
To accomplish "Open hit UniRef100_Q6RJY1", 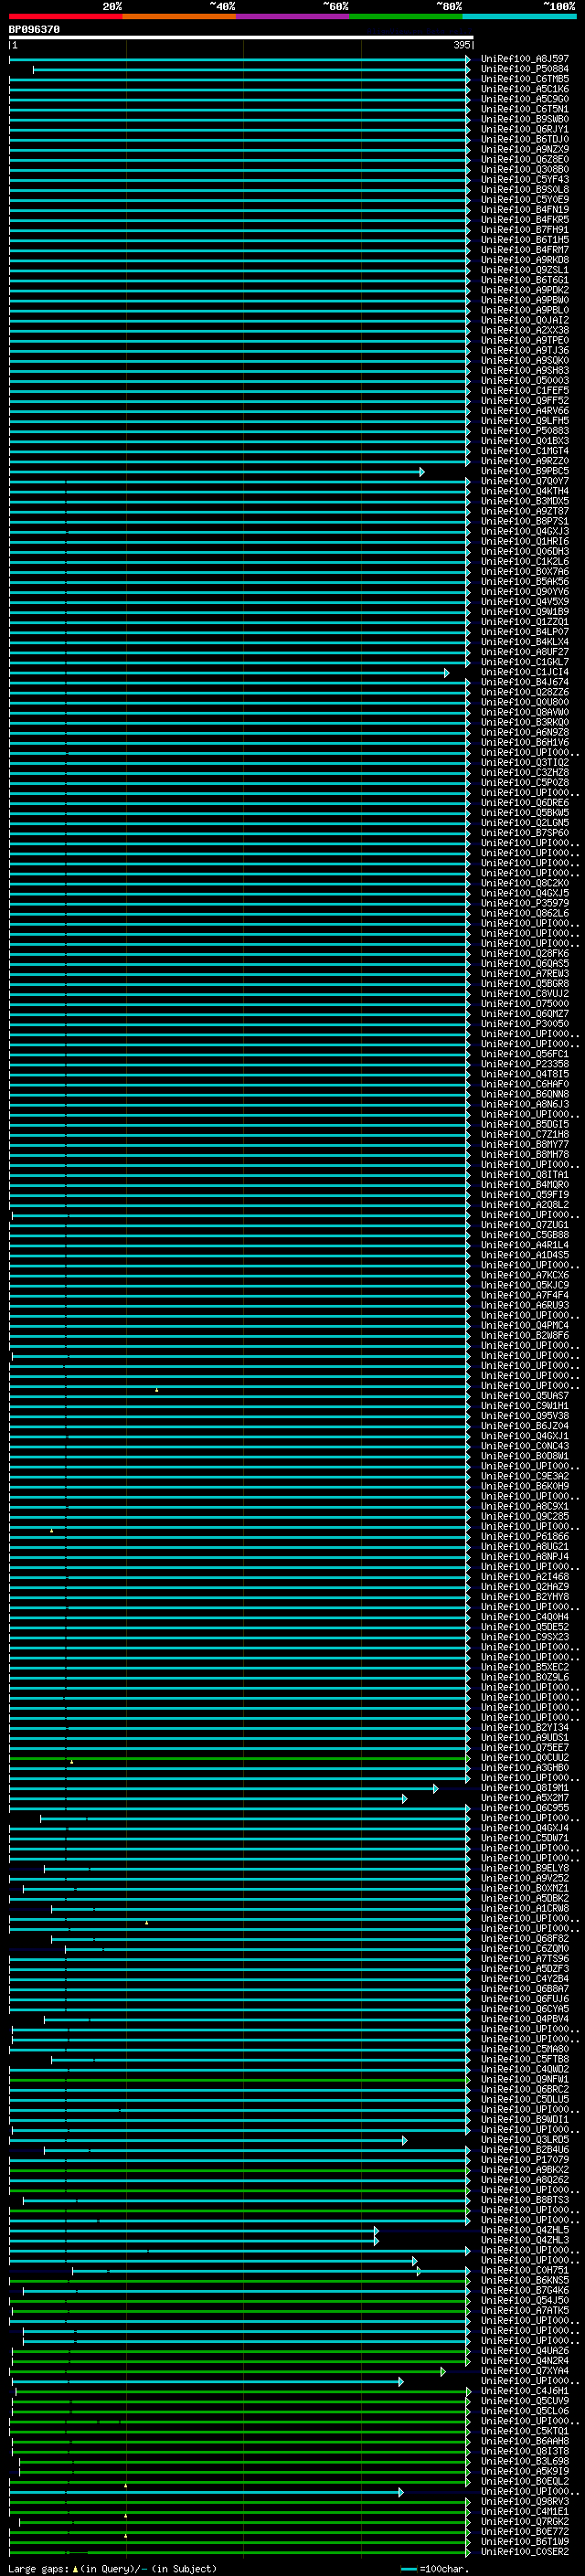I will [x=525, y=129].
